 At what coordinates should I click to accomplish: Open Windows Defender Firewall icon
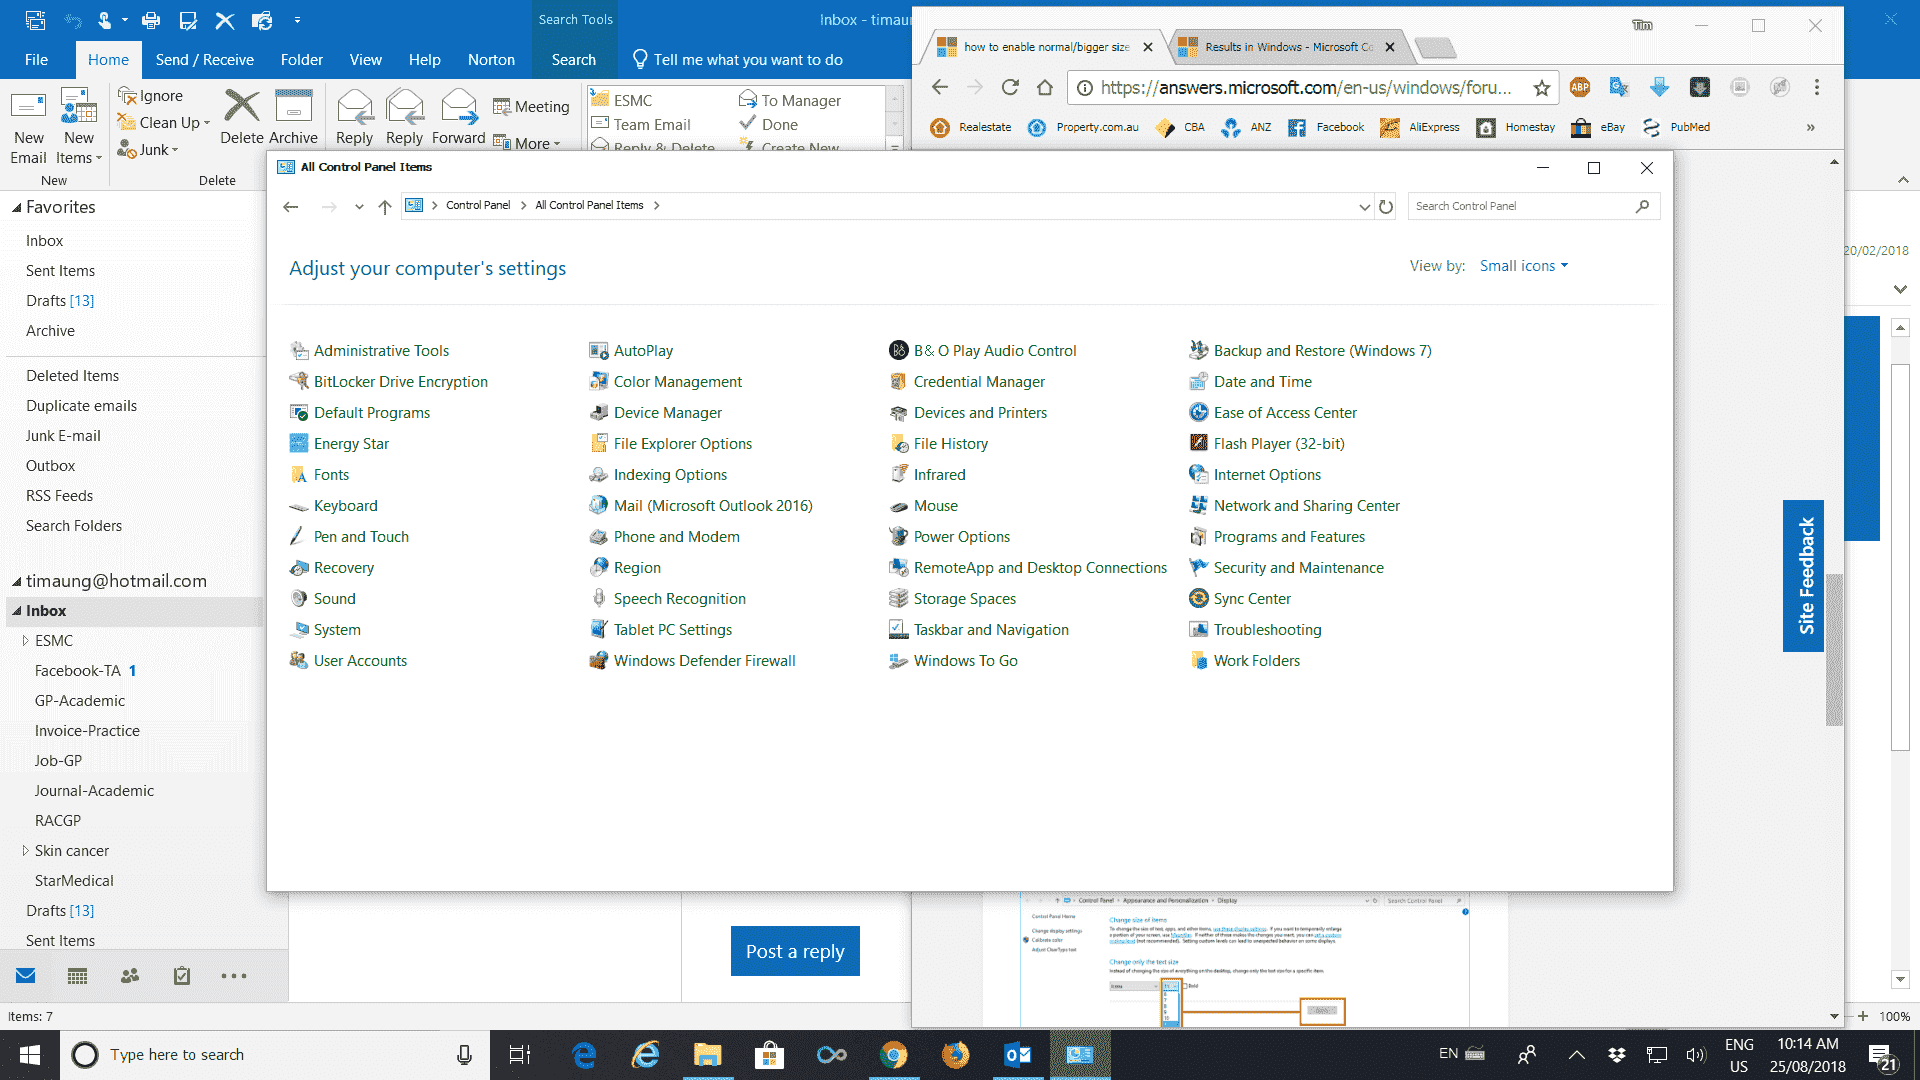(x=599, y=661)
